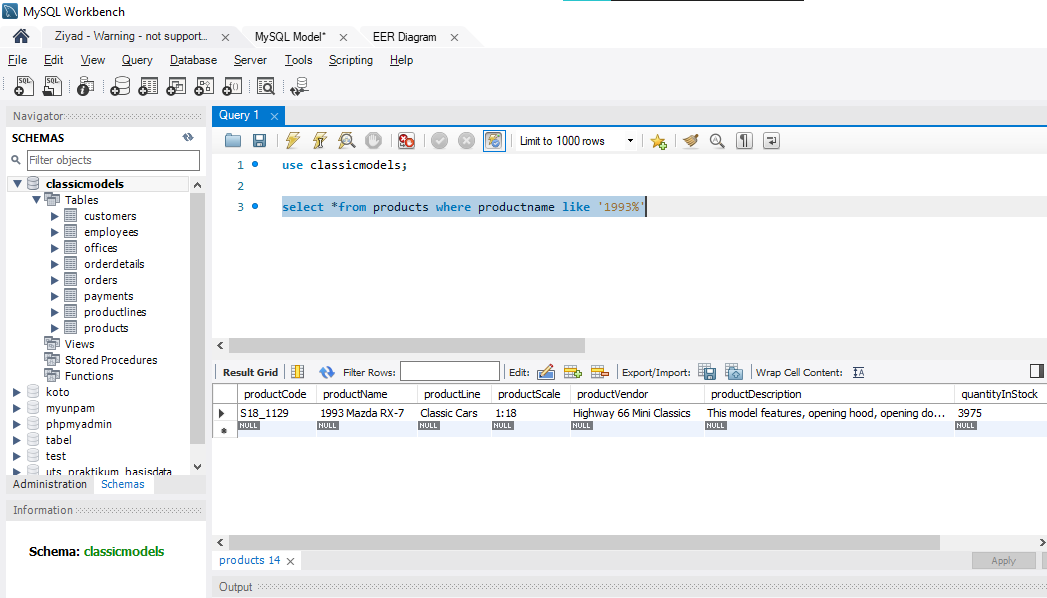Expand the orderdetails table

pos(55,264)
